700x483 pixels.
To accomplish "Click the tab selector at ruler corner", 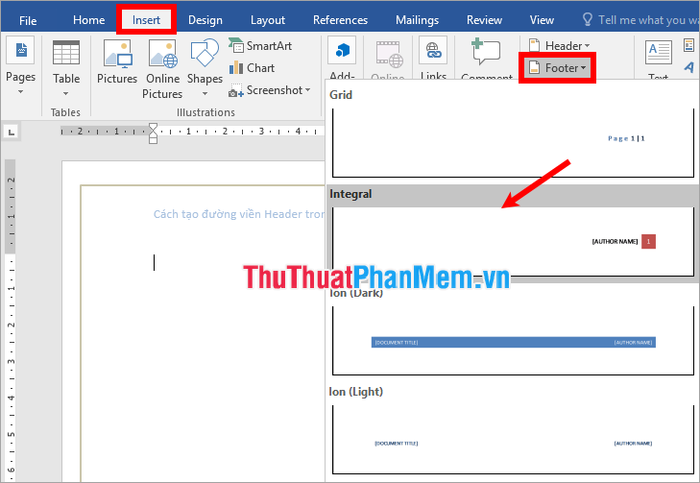I will pos(11,130).
